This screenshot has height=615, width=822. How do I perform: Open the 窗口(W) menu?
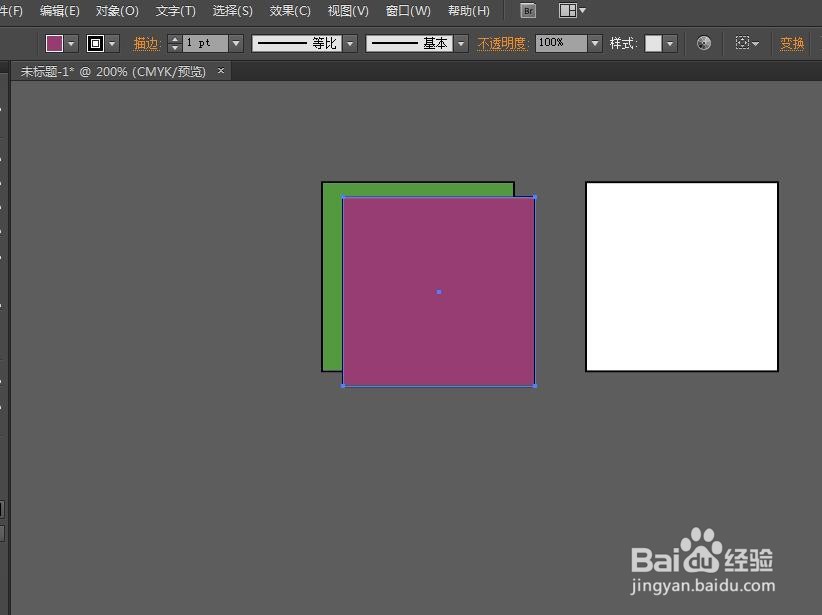[x=408, y=10]
